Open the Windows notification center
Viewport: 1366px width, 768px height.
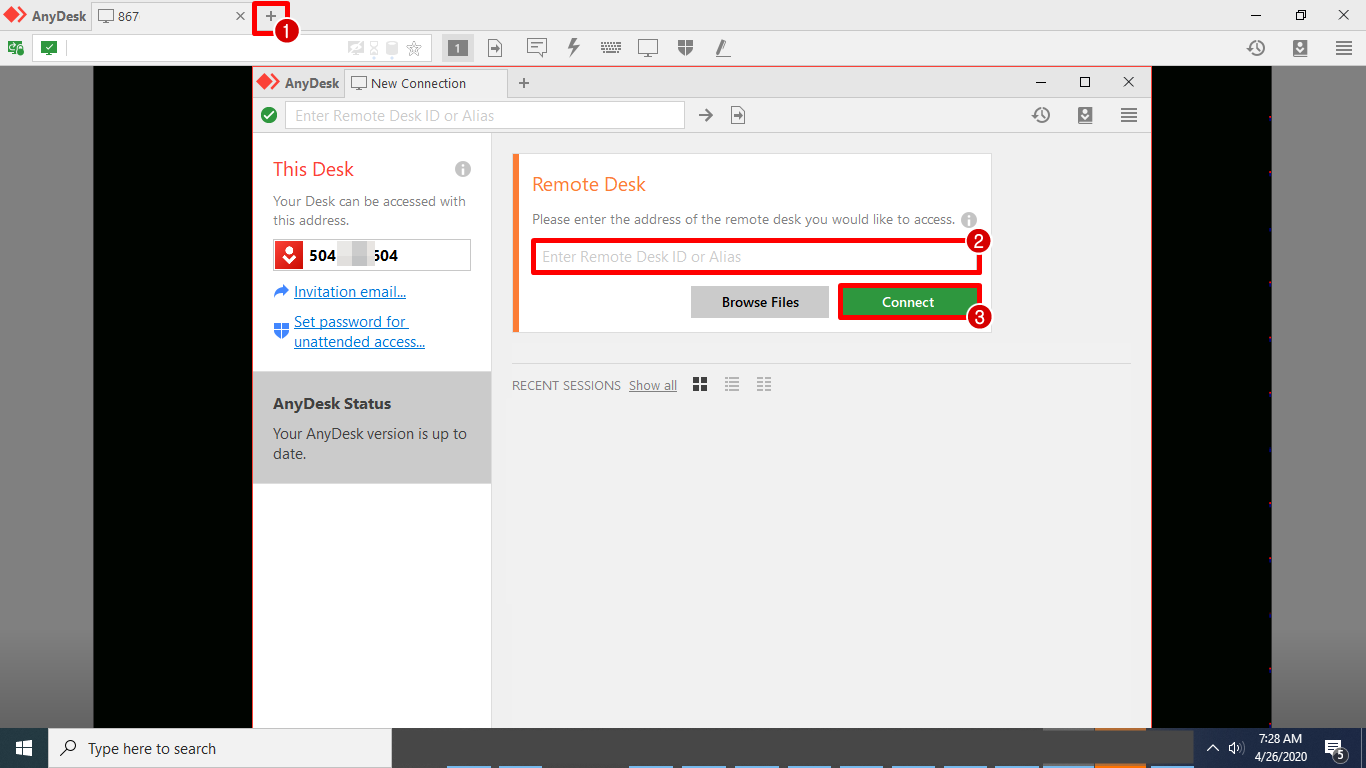pos(1334,748)
